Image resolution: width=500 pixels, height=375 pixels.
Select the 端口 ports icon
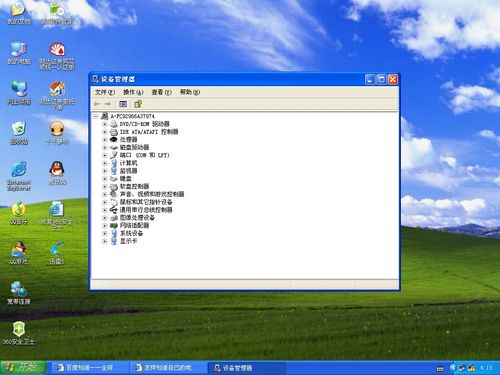(x=114, y=155)
